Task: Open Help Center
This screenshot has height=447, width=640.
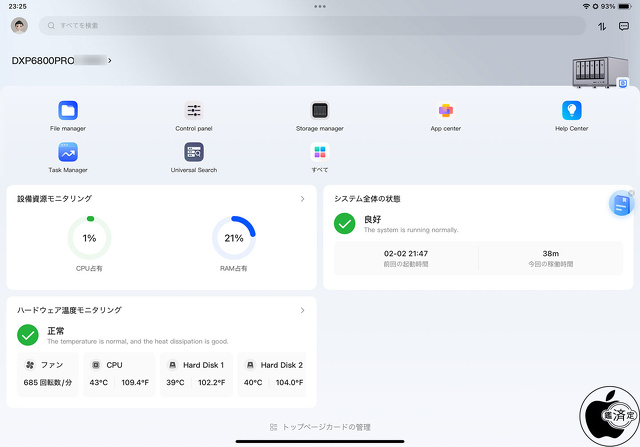Action: click(x=571, y=111)
